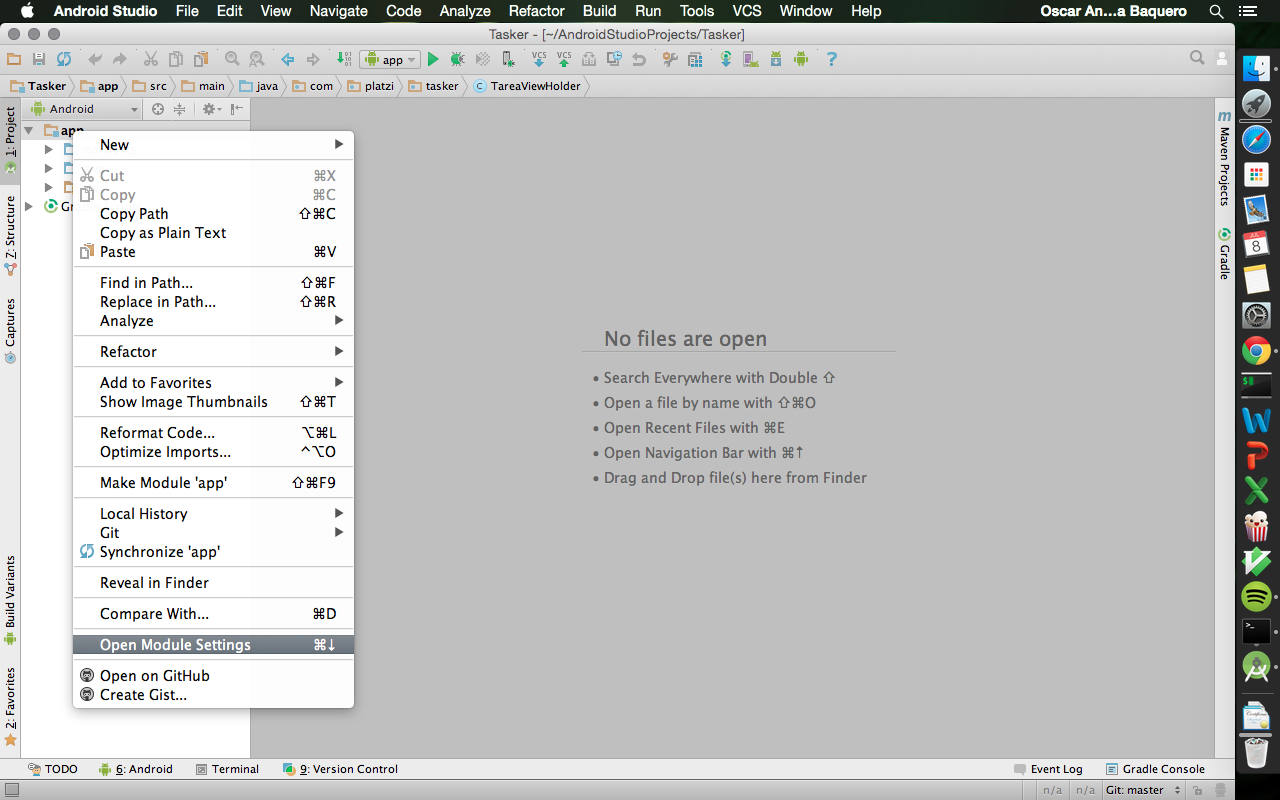Open the Analyze submenu

point(214,321)
